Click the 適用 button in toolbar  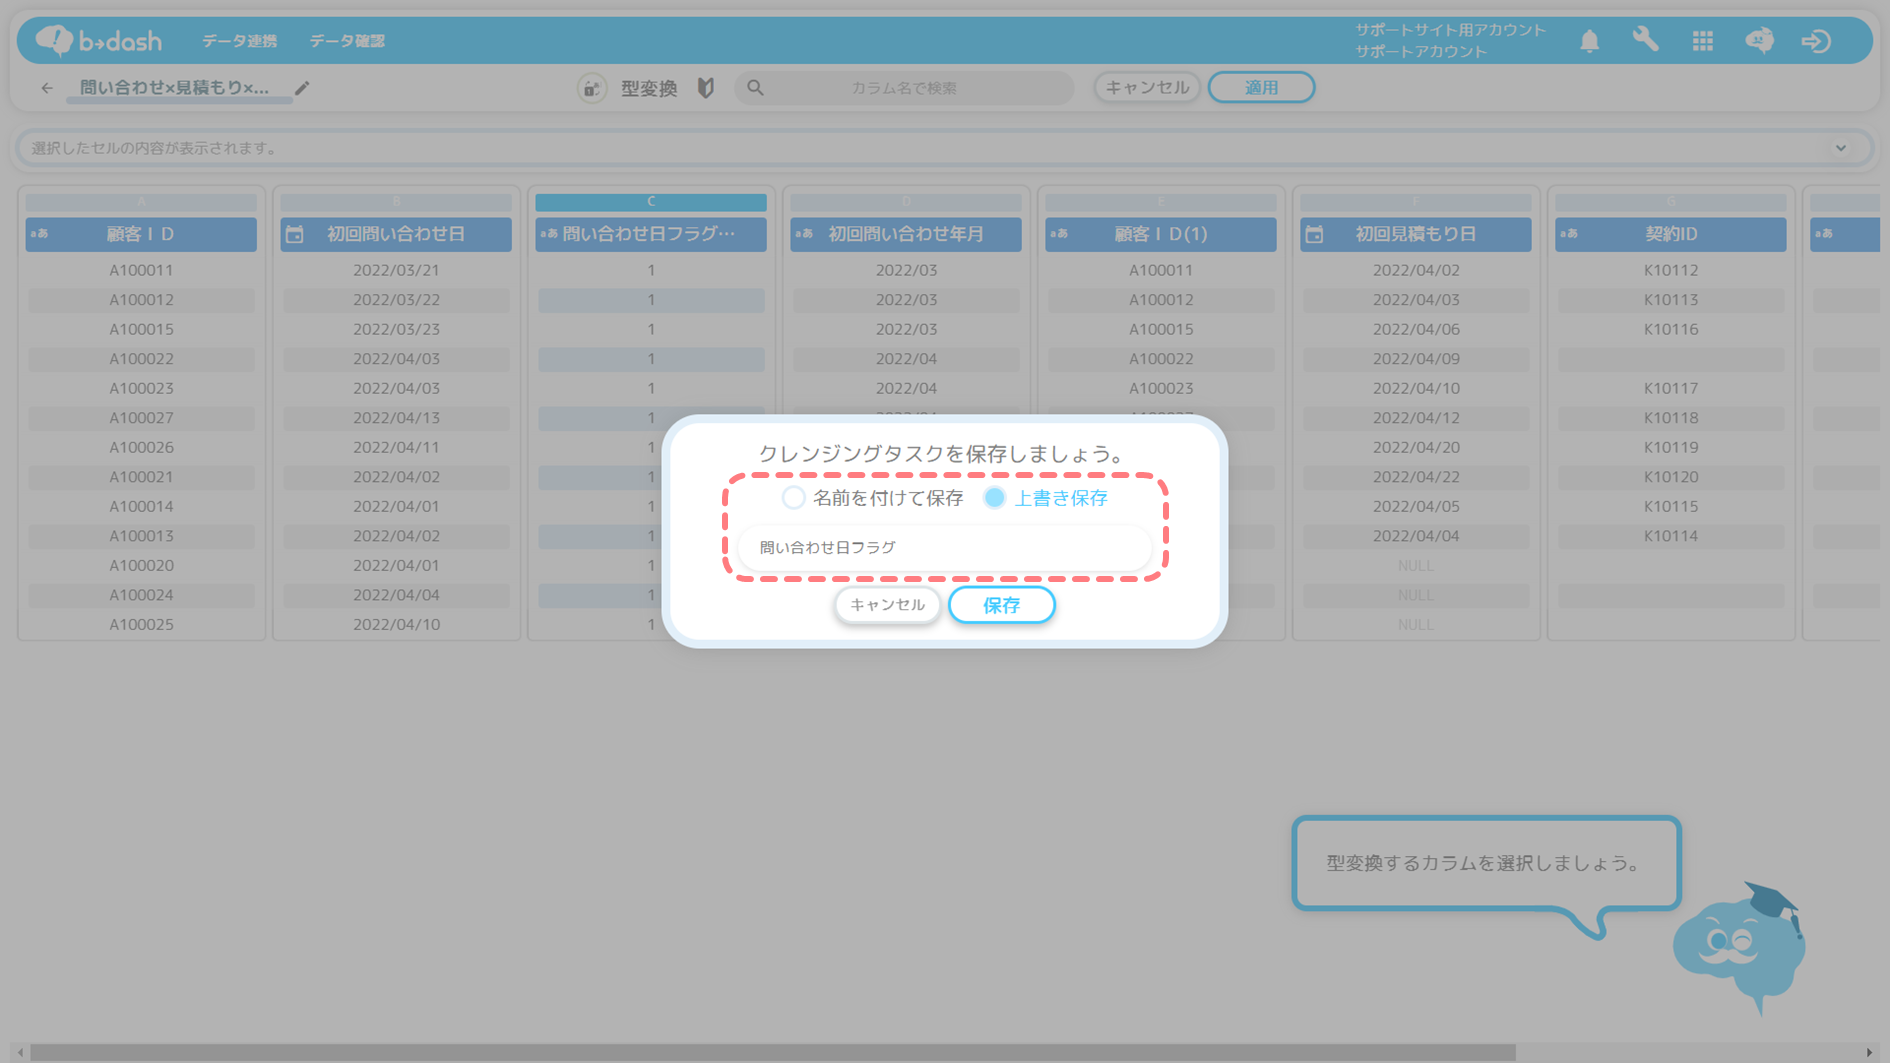coord(1261,88)
